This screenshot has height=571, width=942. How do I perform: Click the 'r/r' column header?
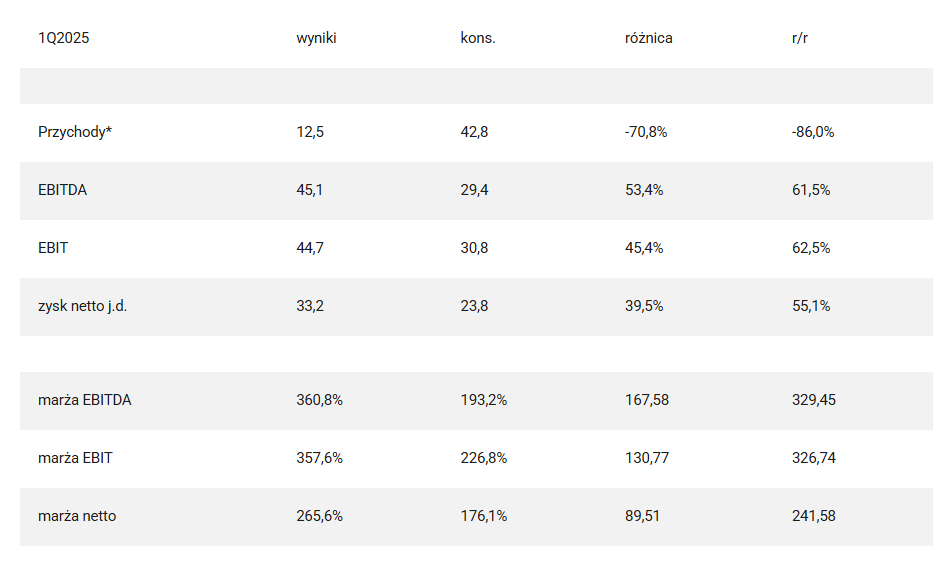click(x=800, y=38)
